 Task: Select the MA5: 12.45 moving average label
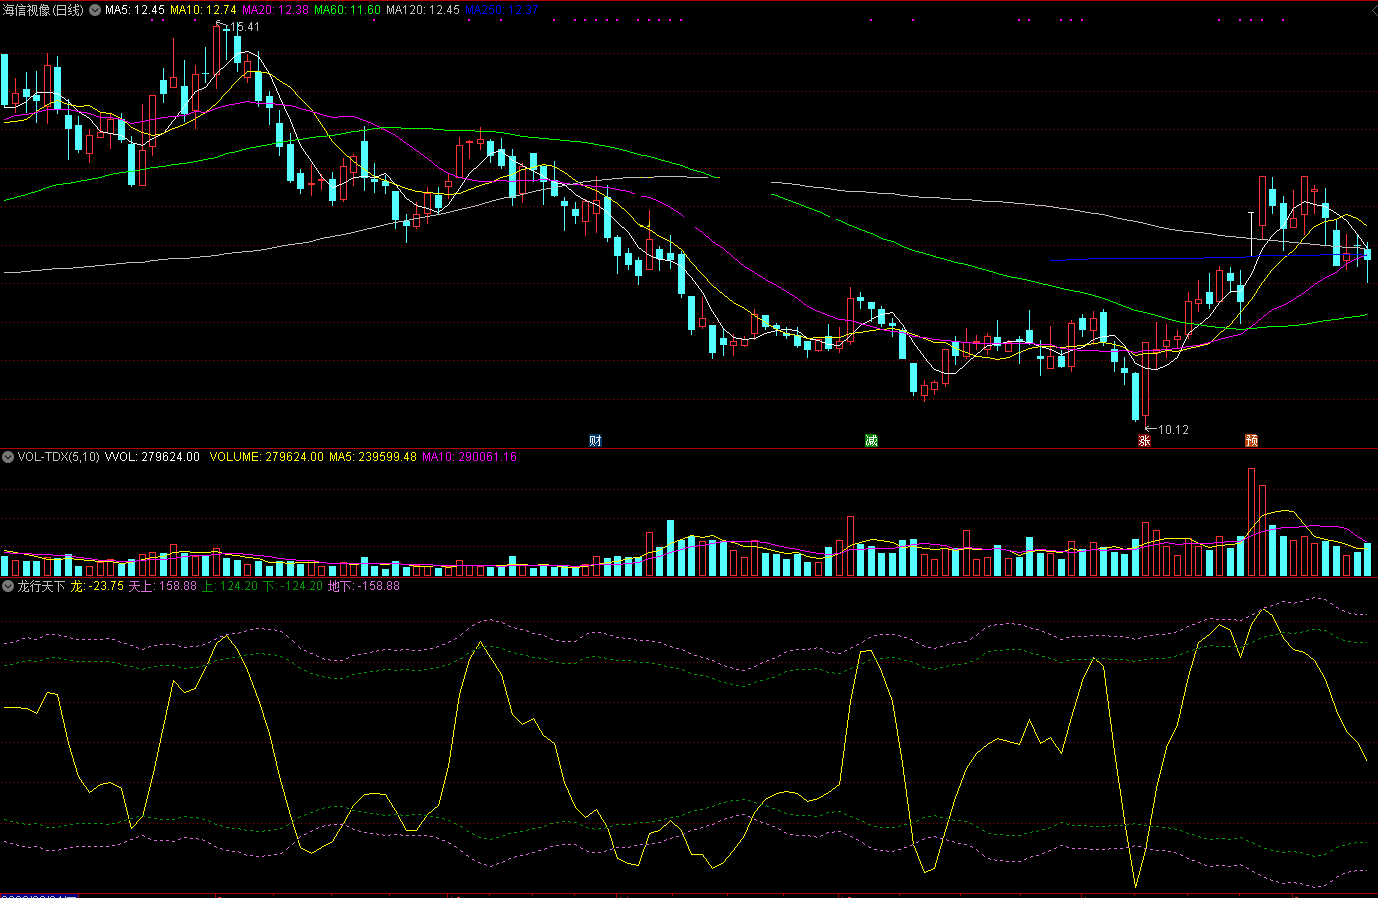(135, 10)
